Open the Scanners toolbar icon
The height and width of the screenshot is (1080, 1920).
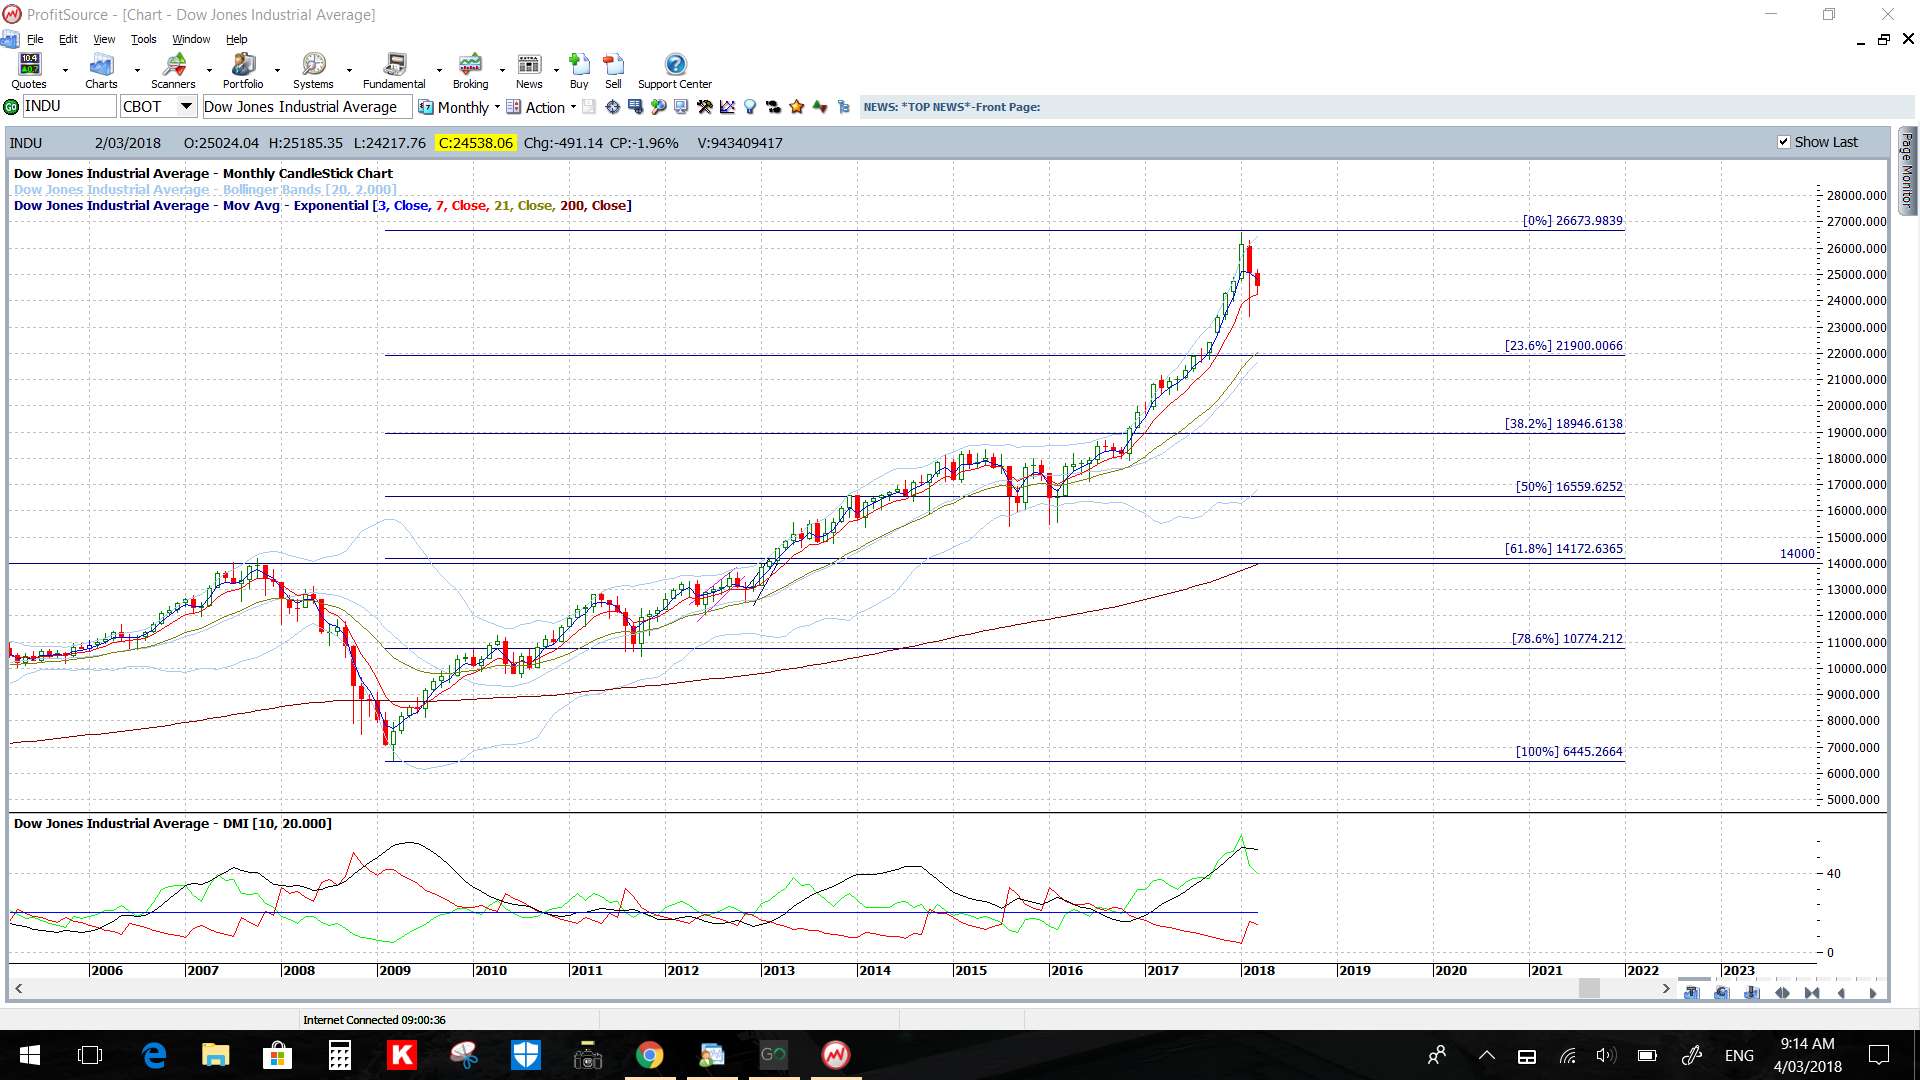tap(174, 64)
